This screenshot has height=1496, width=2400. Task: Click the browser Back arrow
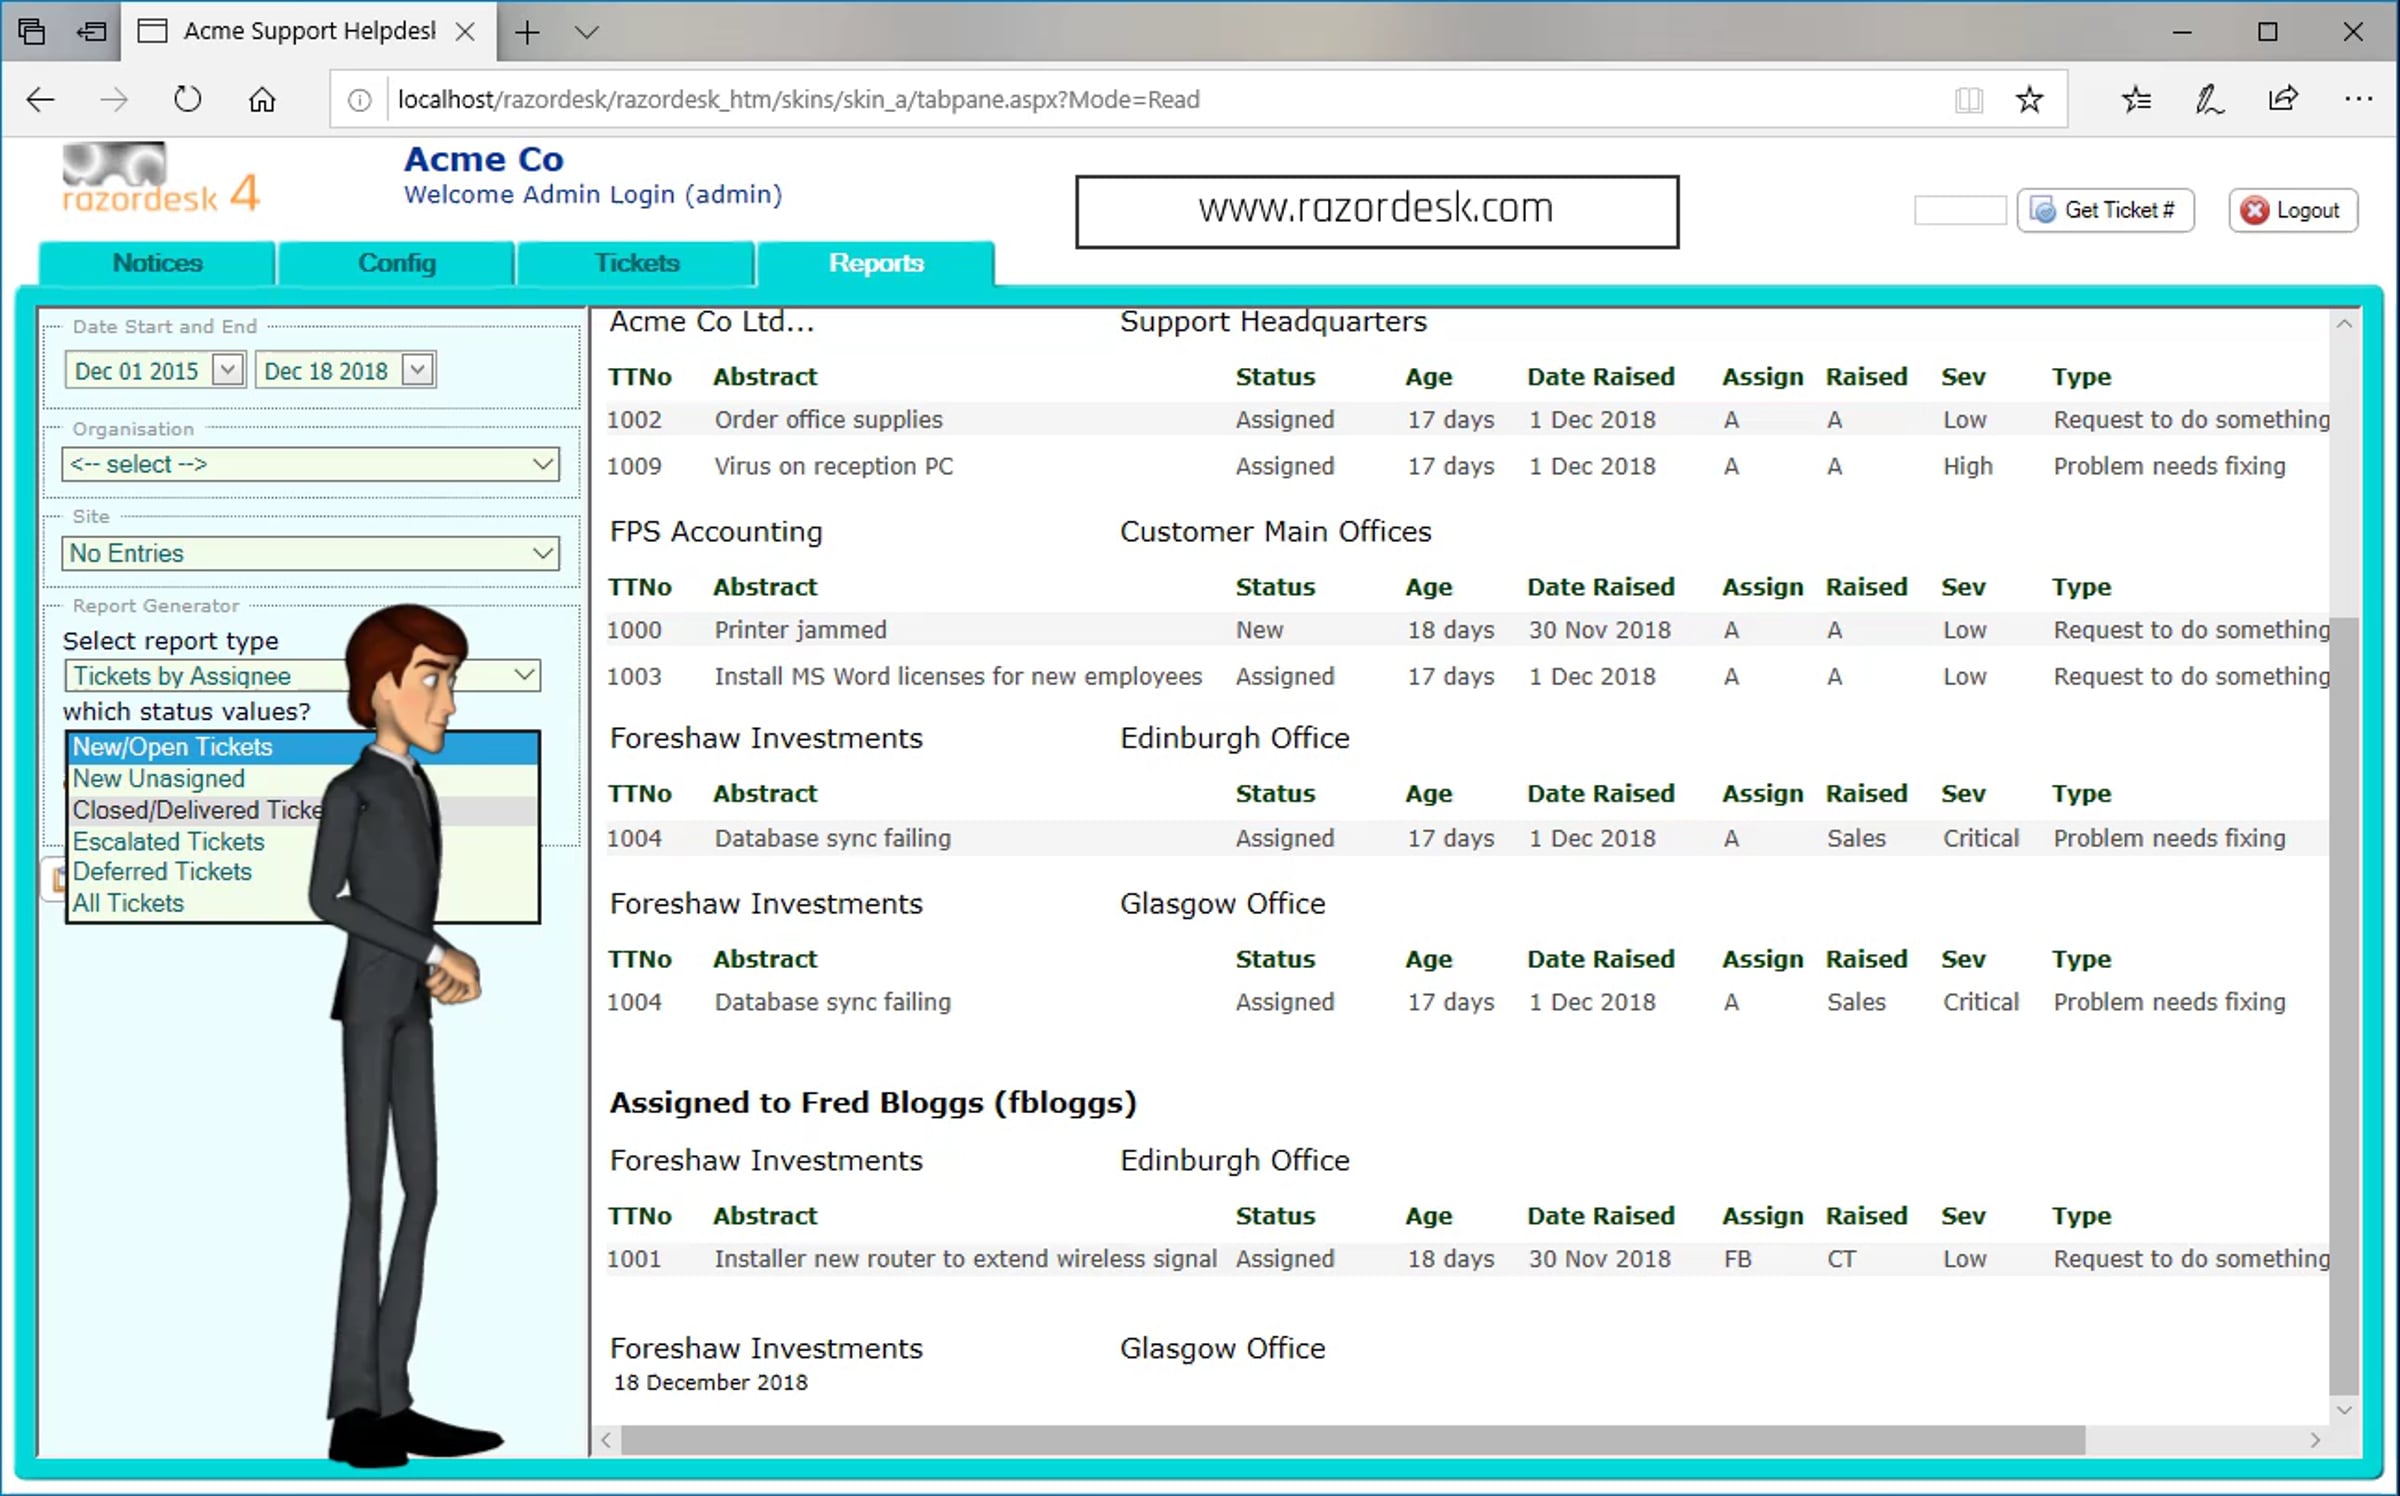[x=40, y=99]
